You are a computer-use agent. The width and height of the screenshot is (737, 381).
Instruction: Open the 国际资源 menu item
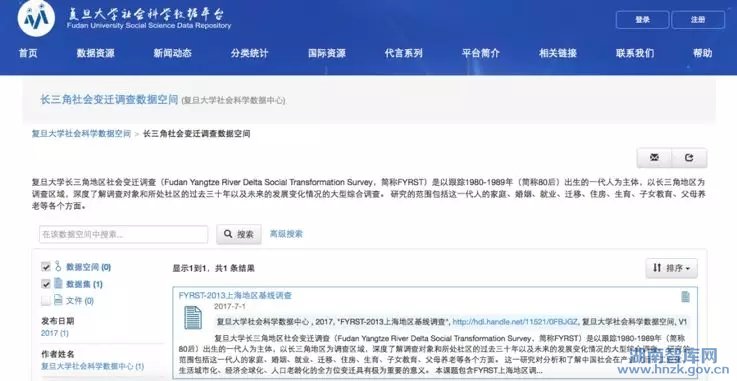327,53
